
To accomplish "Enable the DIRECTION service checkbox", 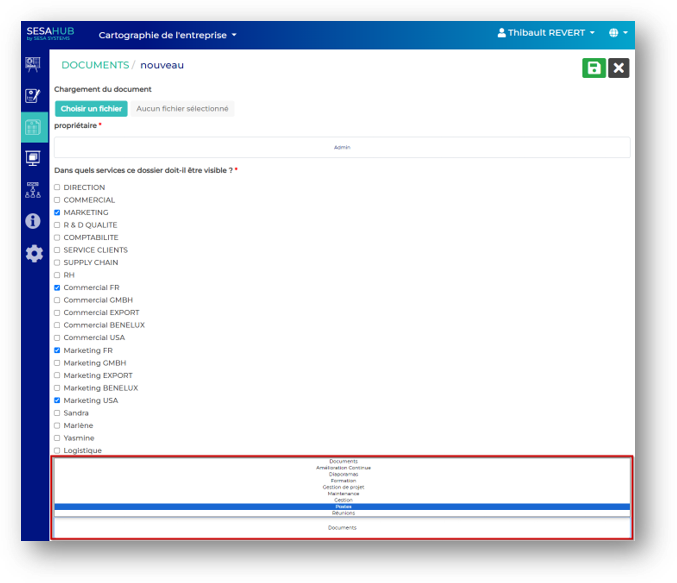I will pos(57,188).
